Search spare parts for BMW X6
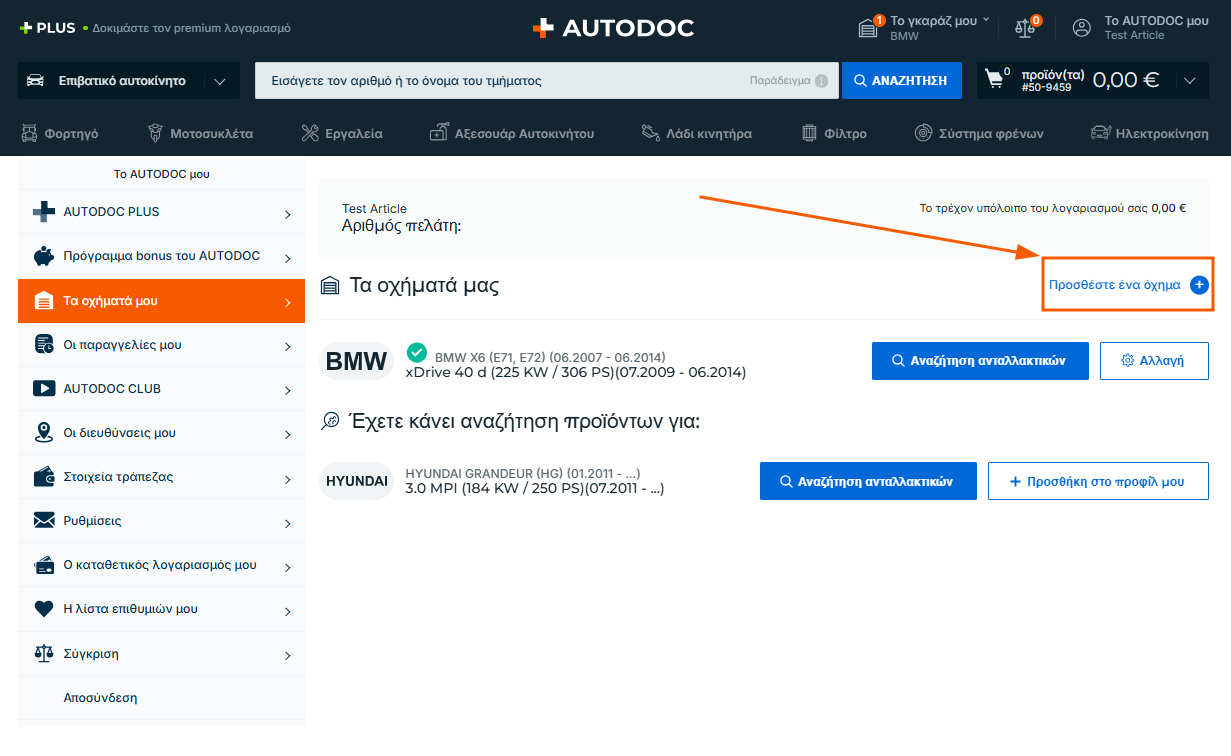 (980, 361)
